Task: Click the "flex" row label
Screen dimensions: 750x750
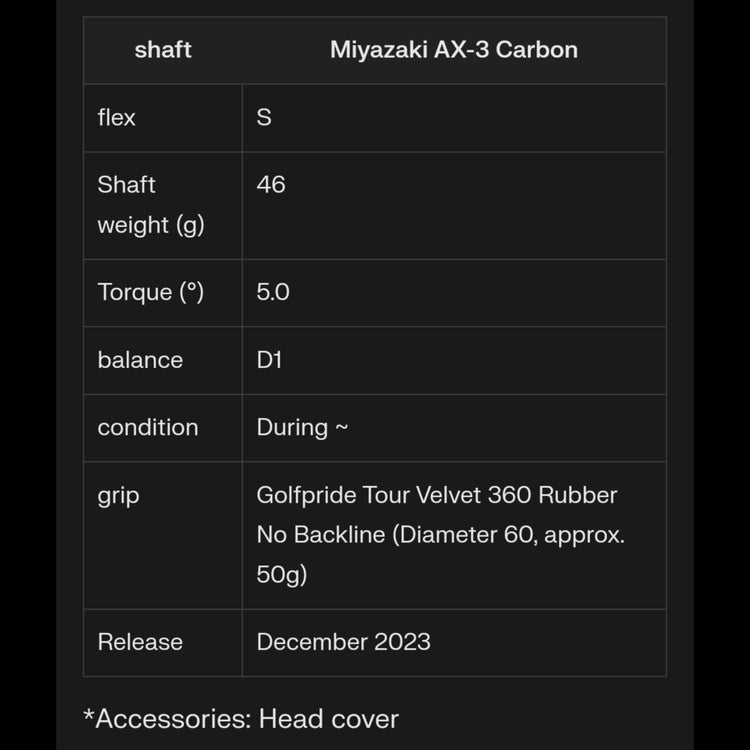Action: [x=117, y=118]
